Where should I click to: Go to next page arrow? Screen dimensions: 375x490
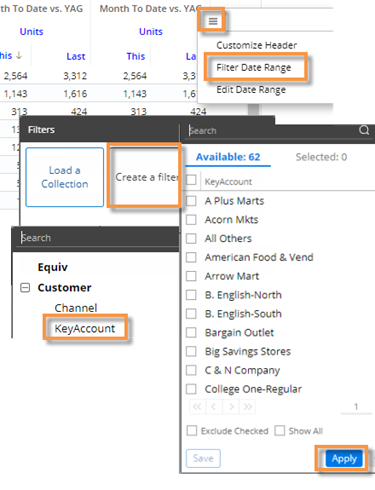231,407
